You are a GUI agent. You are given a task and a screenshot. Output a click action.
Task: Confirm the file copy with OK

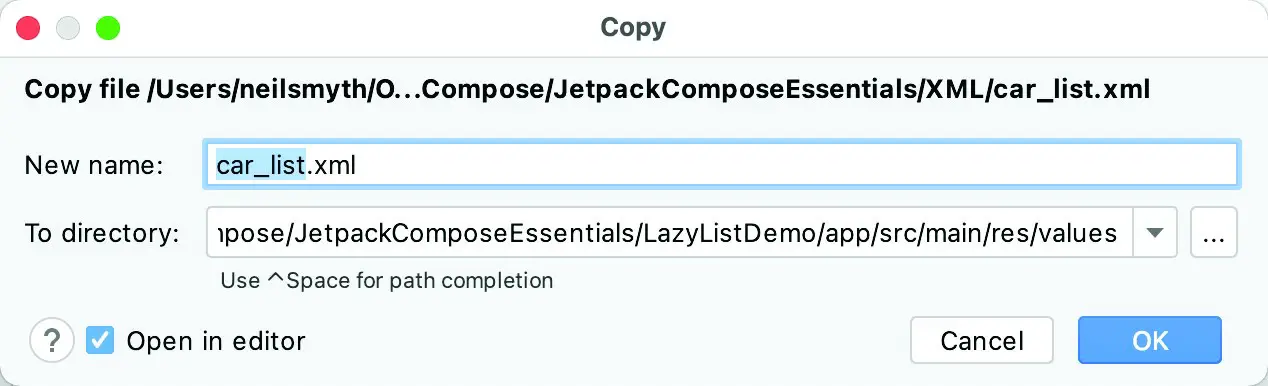(x=1150, y=340)
